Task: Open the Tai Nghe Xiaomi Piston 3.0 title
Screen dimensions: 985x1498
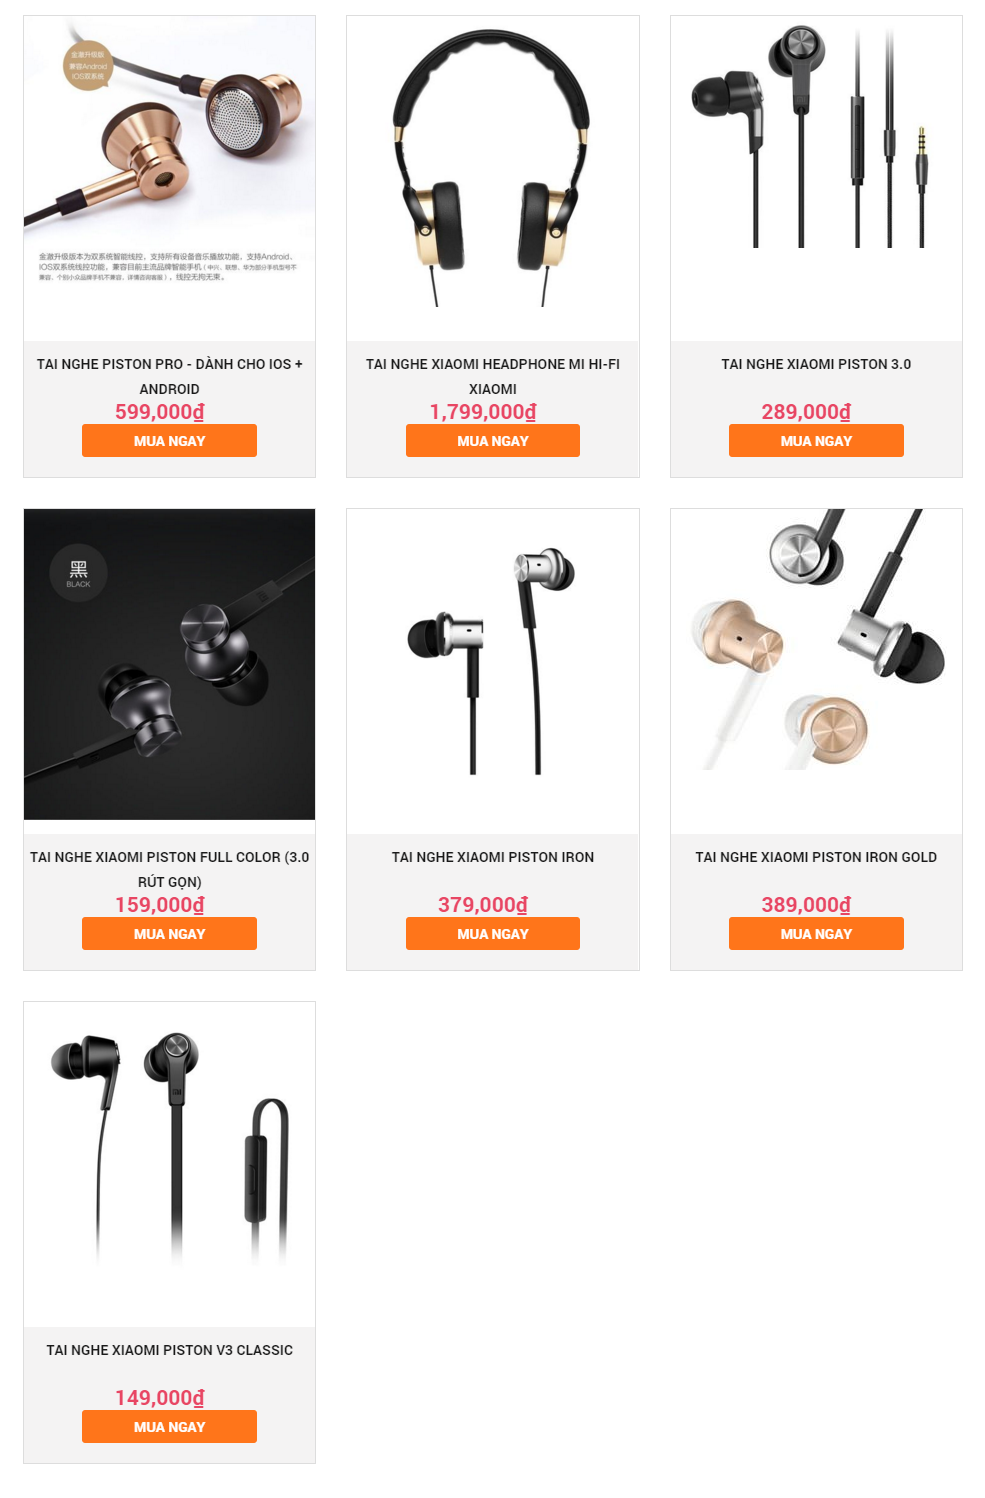Action: [816, 364]
